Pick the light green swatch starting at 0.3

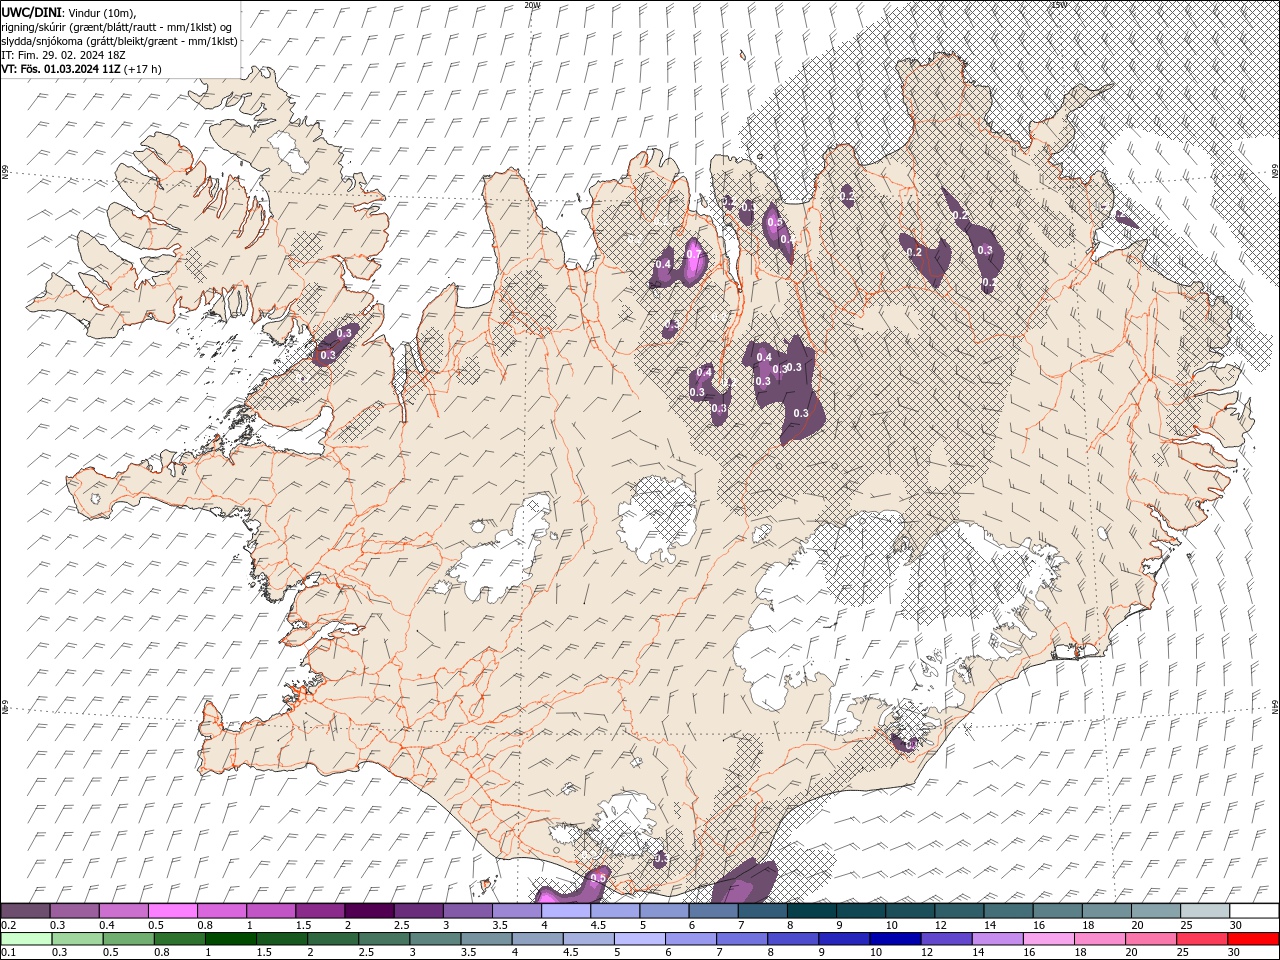coord(77,938)
